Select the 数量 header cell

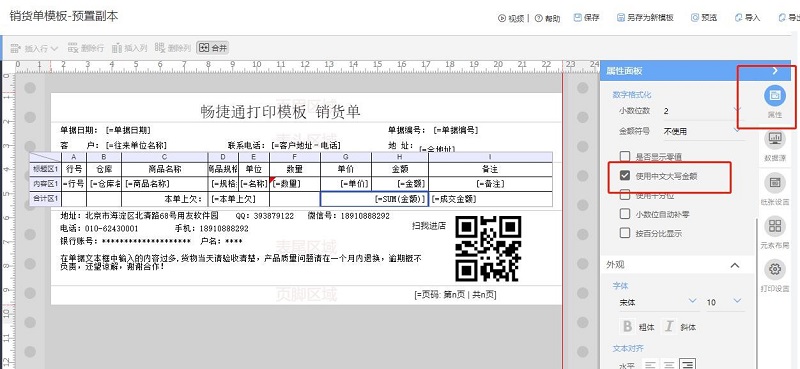295,169
